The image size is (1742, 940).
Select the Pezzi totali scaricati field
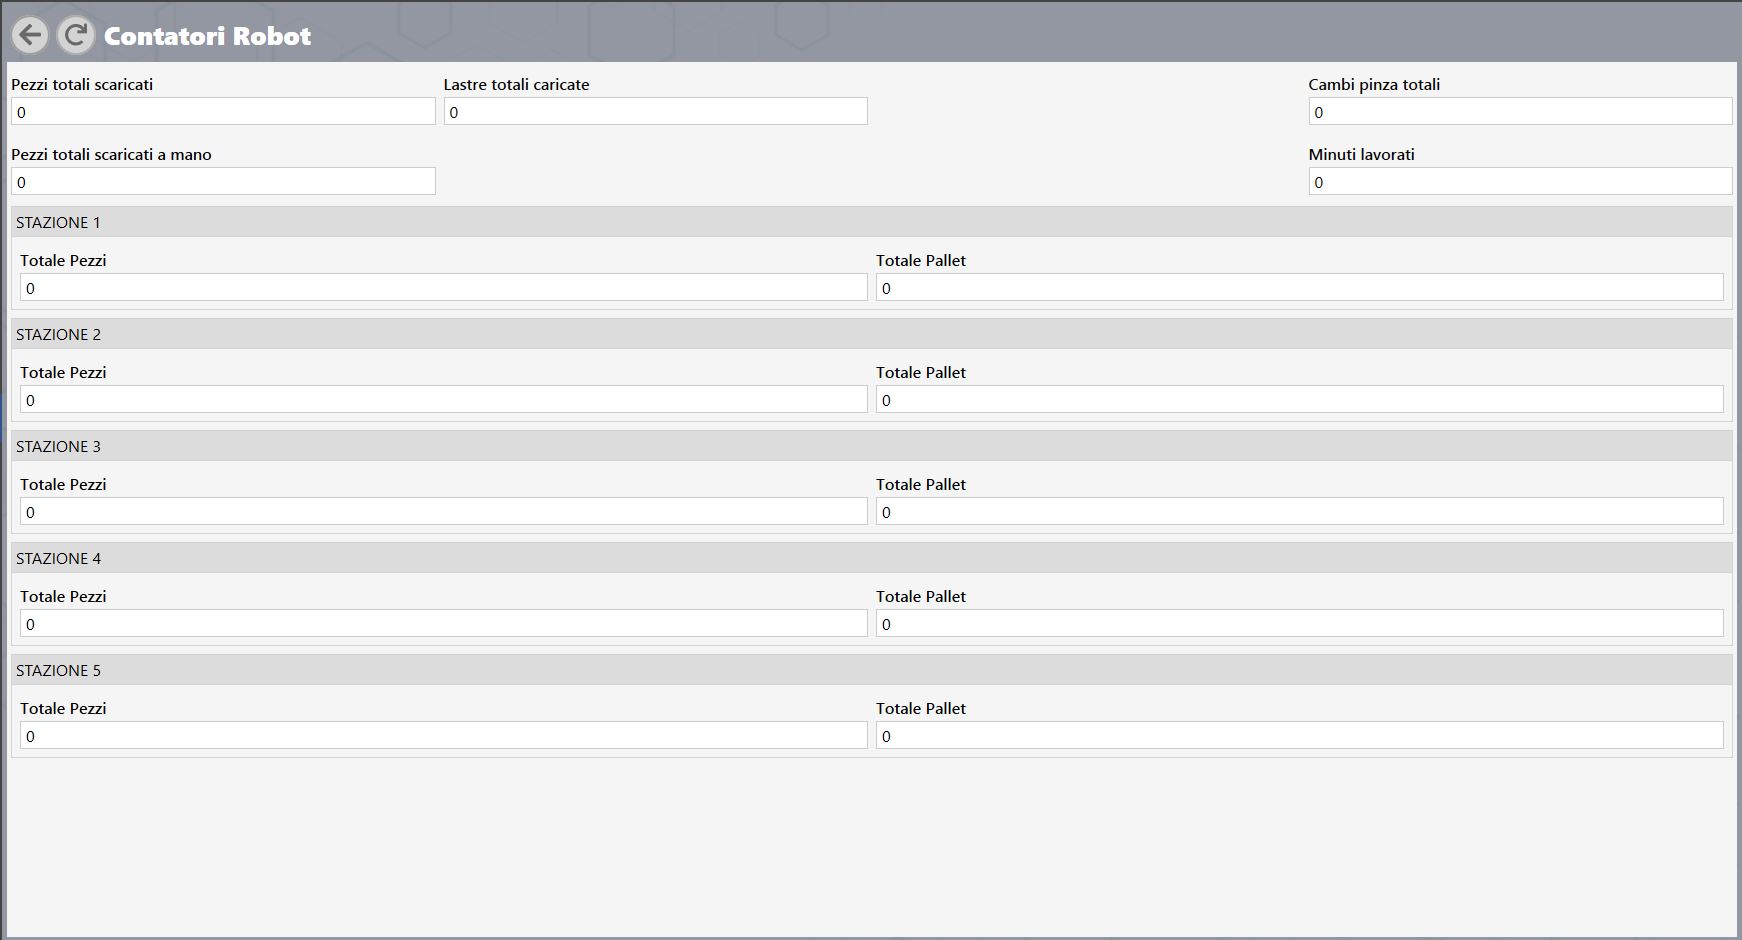223,111
